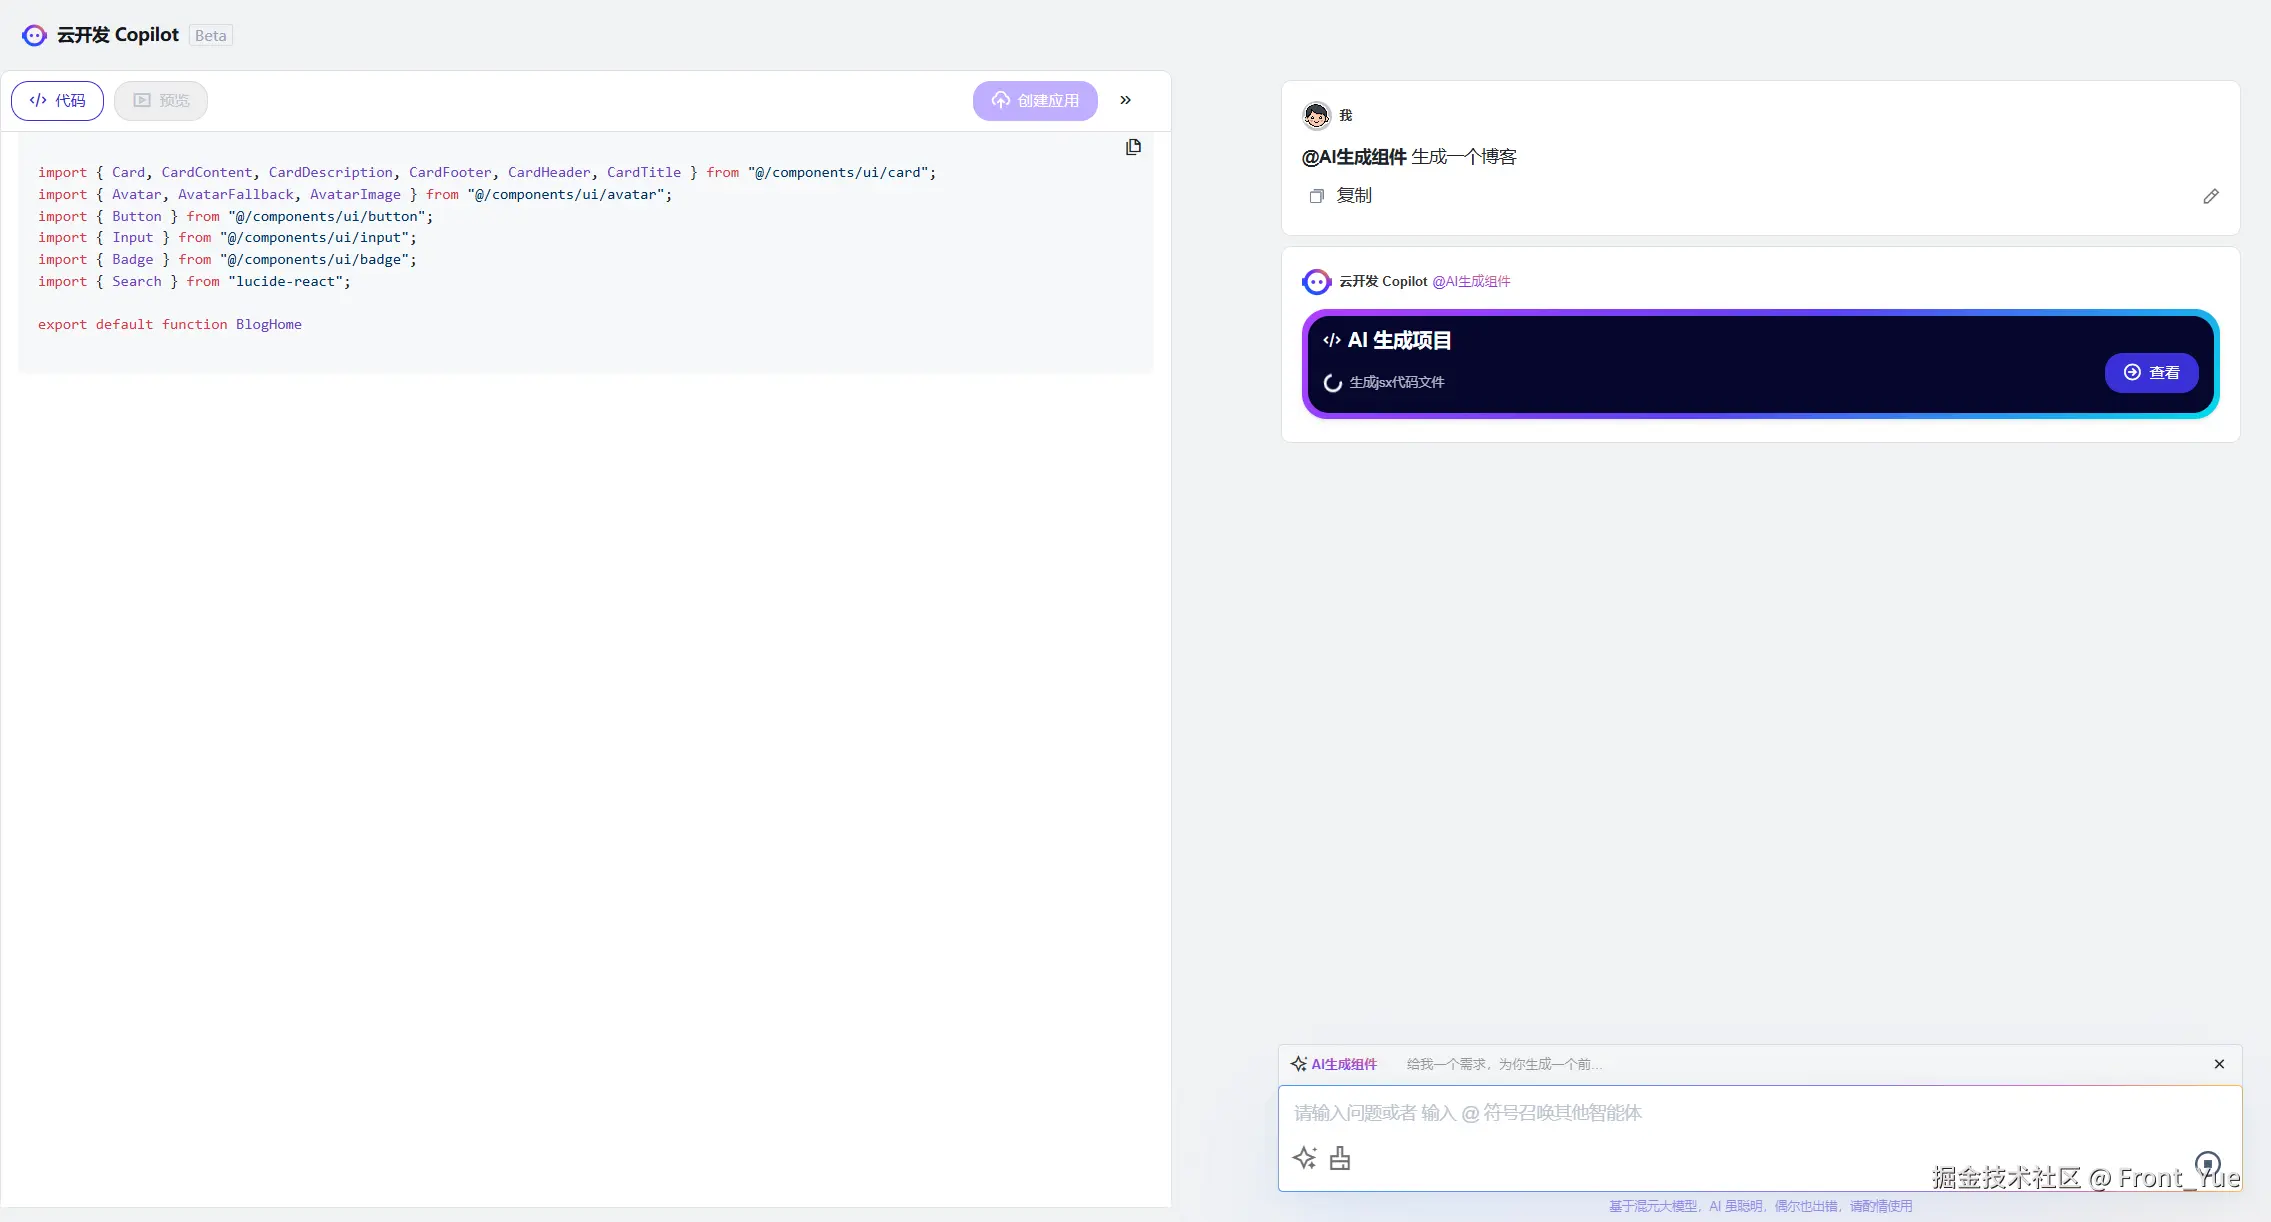
Task: Switch to the 代码 tab
Action: (x=57, y=101)
